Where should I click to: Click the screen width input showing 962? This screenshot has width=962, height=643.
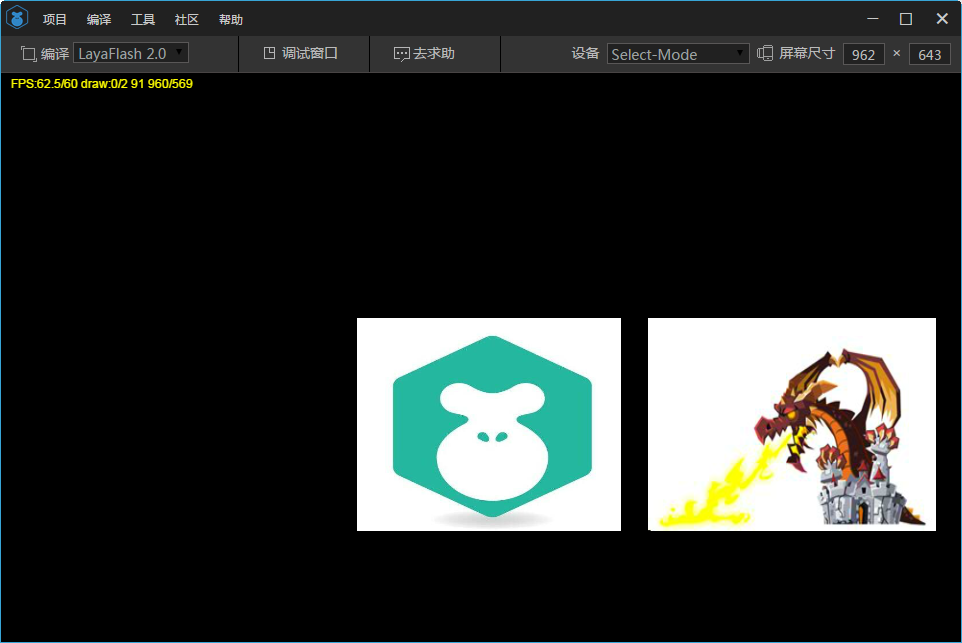[863, 54]
